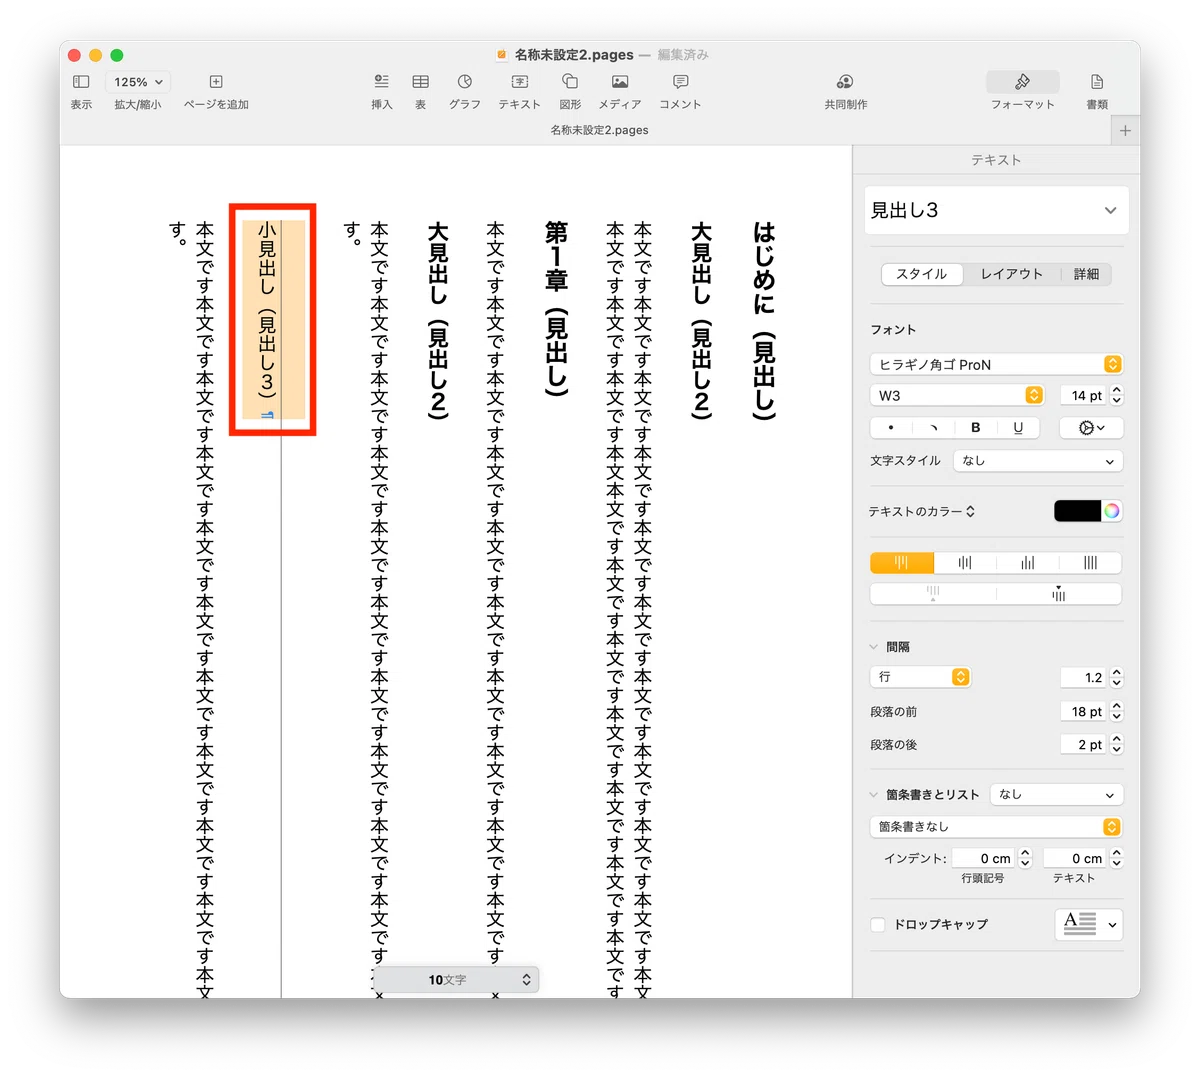1200x1077 pixels.
Task: Collapse the 箇条書きとリスト section
Action: tap(873, 795)
